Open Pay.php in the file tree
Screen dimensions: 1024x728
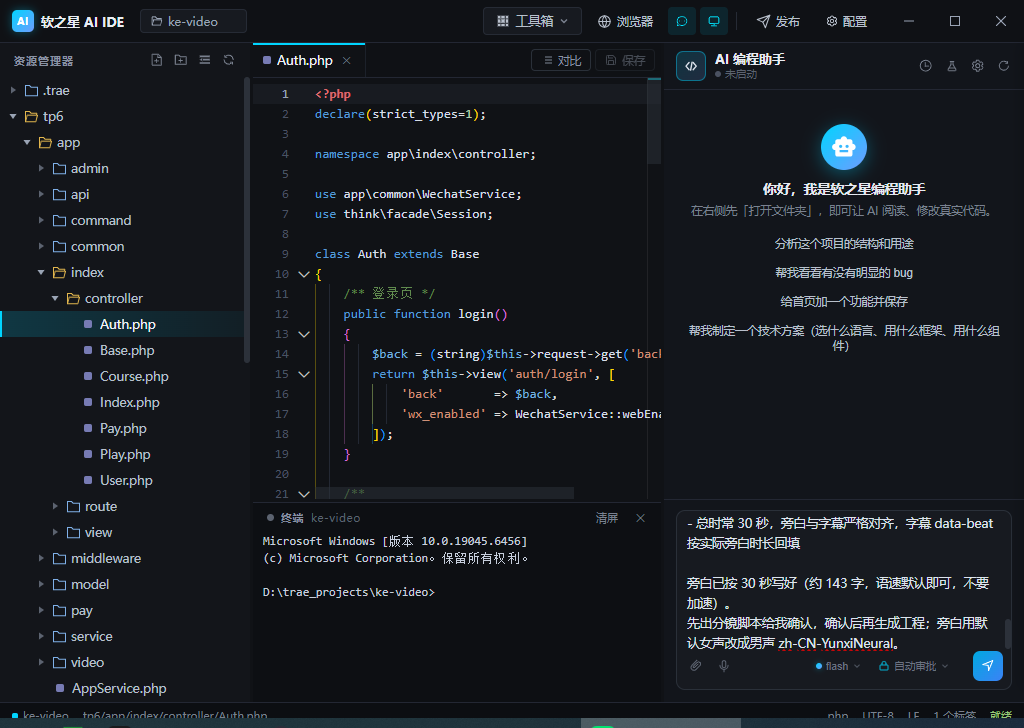point(122,428)
